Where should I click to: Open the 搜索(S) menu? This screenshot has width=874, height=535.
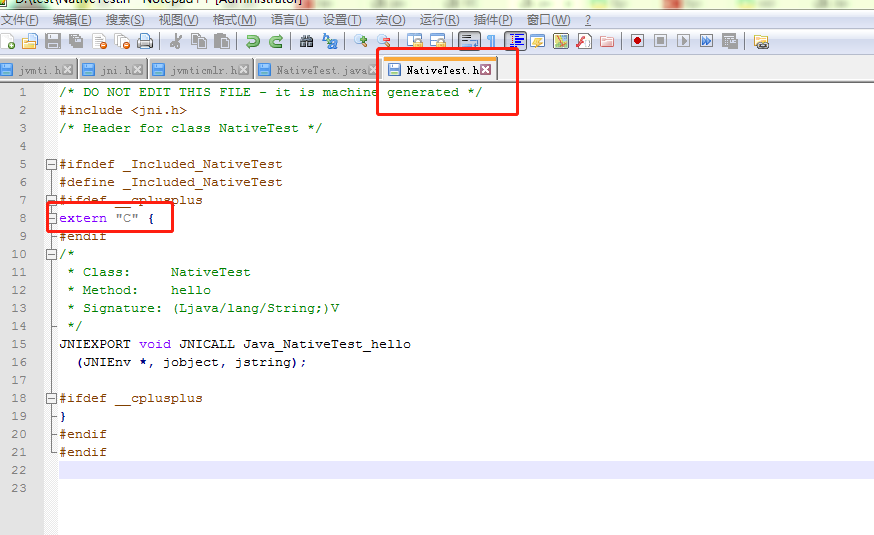(125, 20)
